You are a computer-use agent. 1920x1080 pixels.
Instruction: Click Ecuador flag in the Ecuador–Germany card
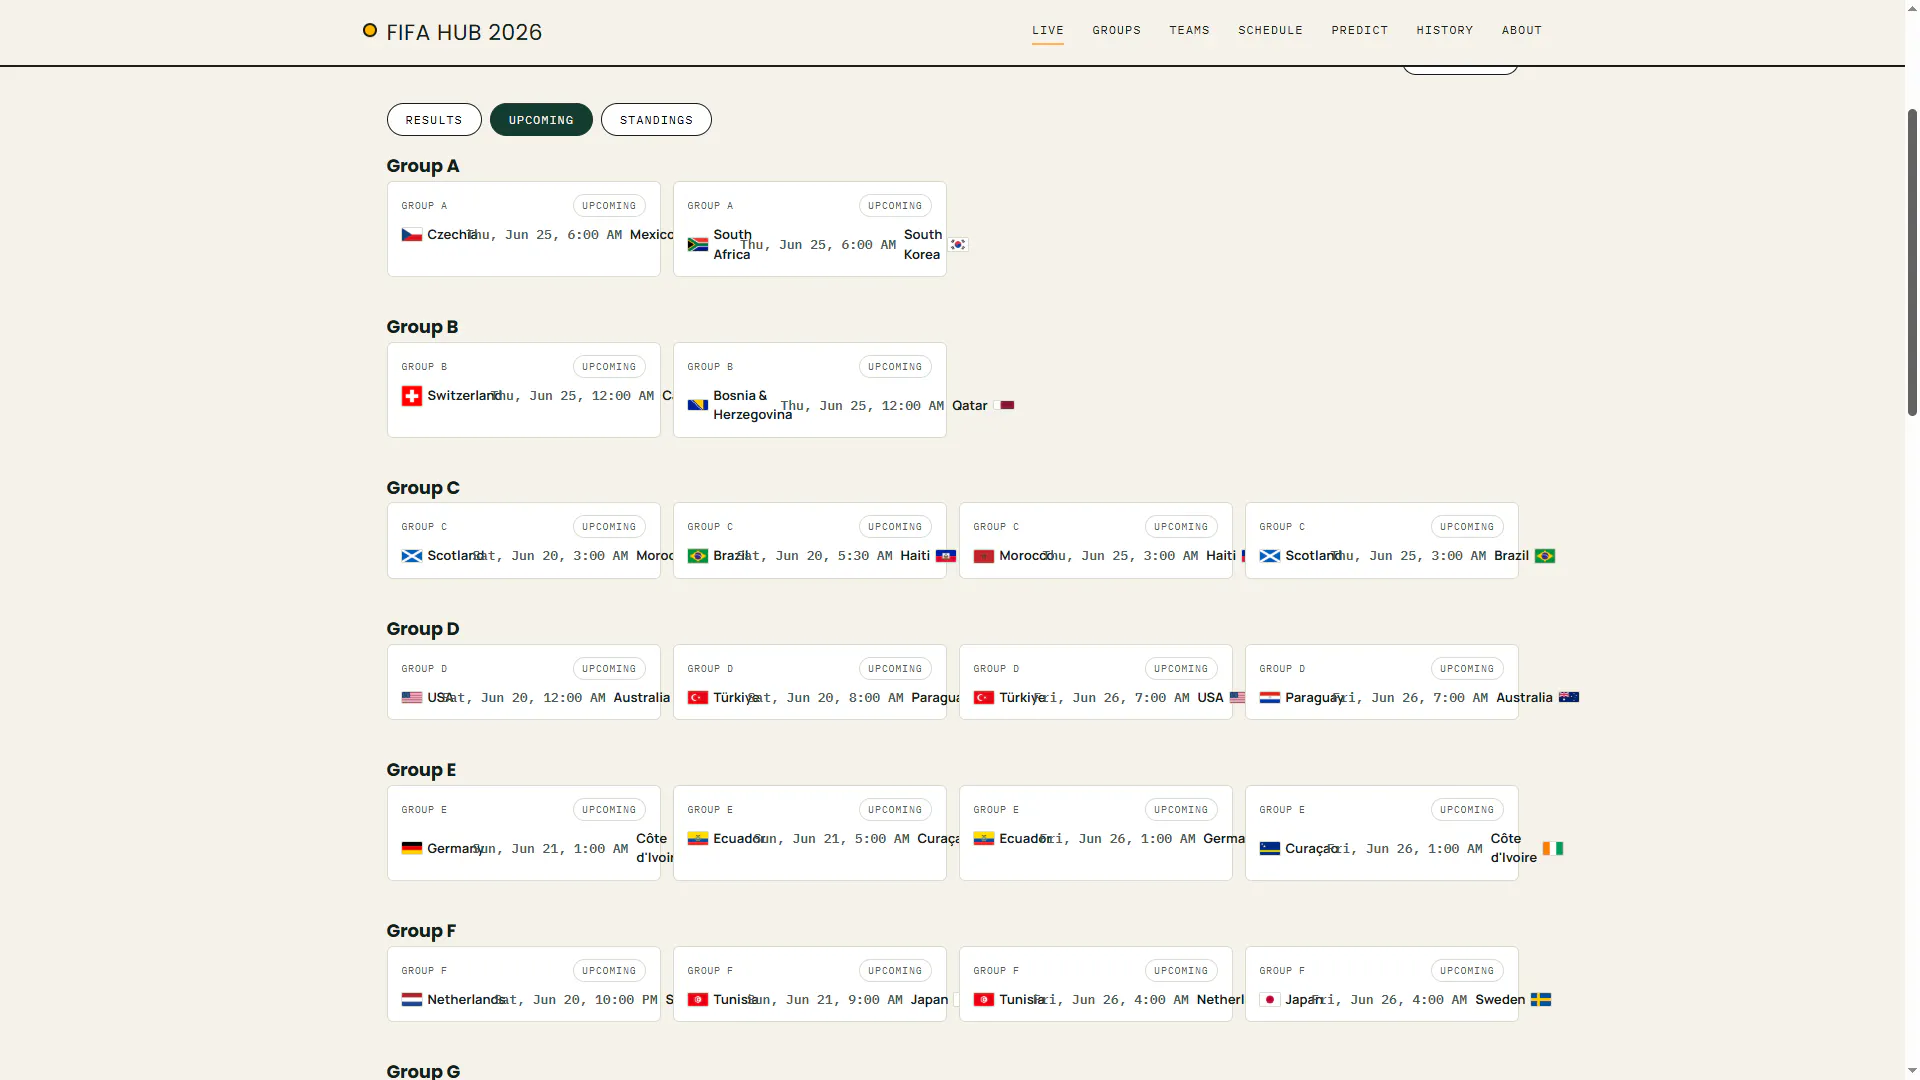coord(983,839)
